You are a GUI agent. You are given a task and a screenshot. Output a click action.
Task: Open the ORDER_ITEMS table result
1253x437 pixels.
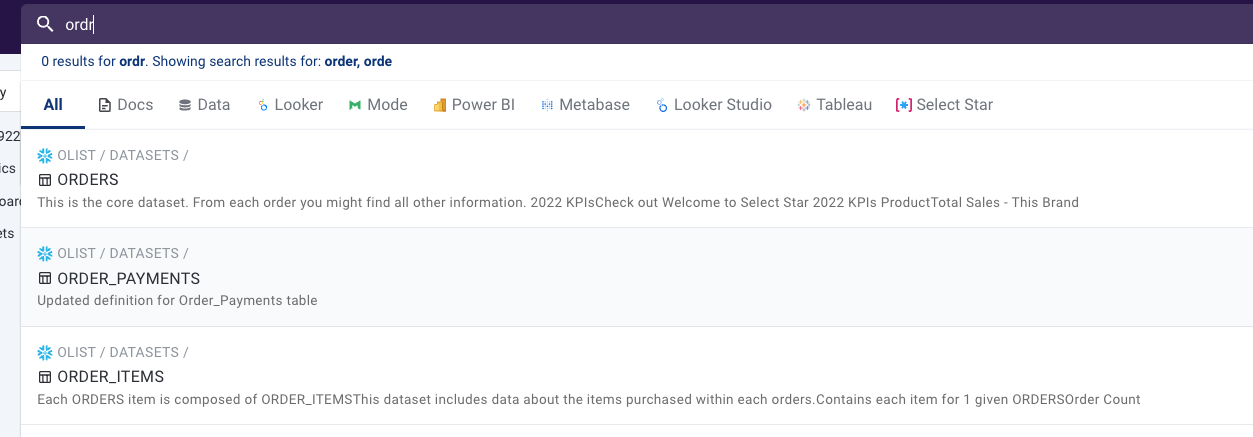[110, 377]
